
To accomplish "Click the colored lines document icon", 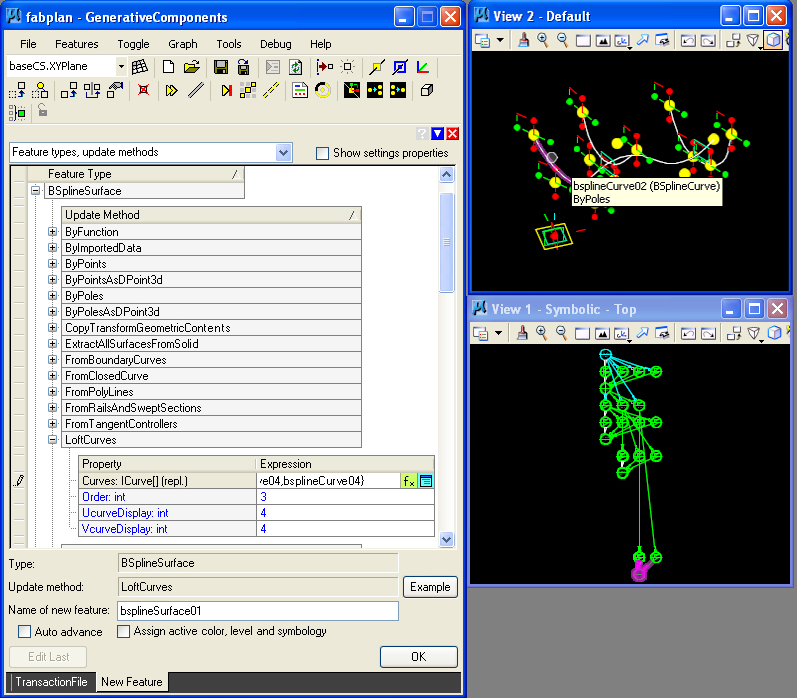I will [300, 90].
